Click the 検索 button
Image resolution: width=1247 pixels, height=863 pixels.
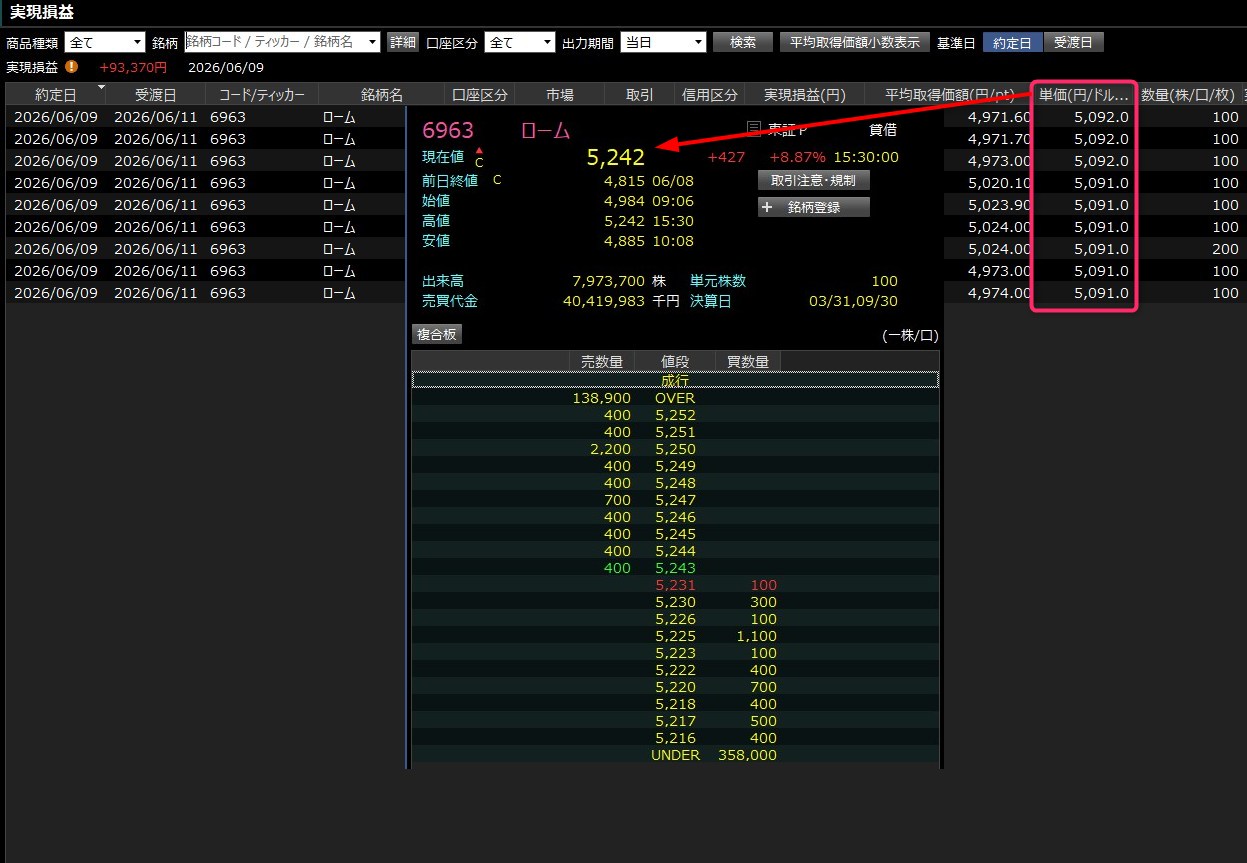[x=743, y=42]
